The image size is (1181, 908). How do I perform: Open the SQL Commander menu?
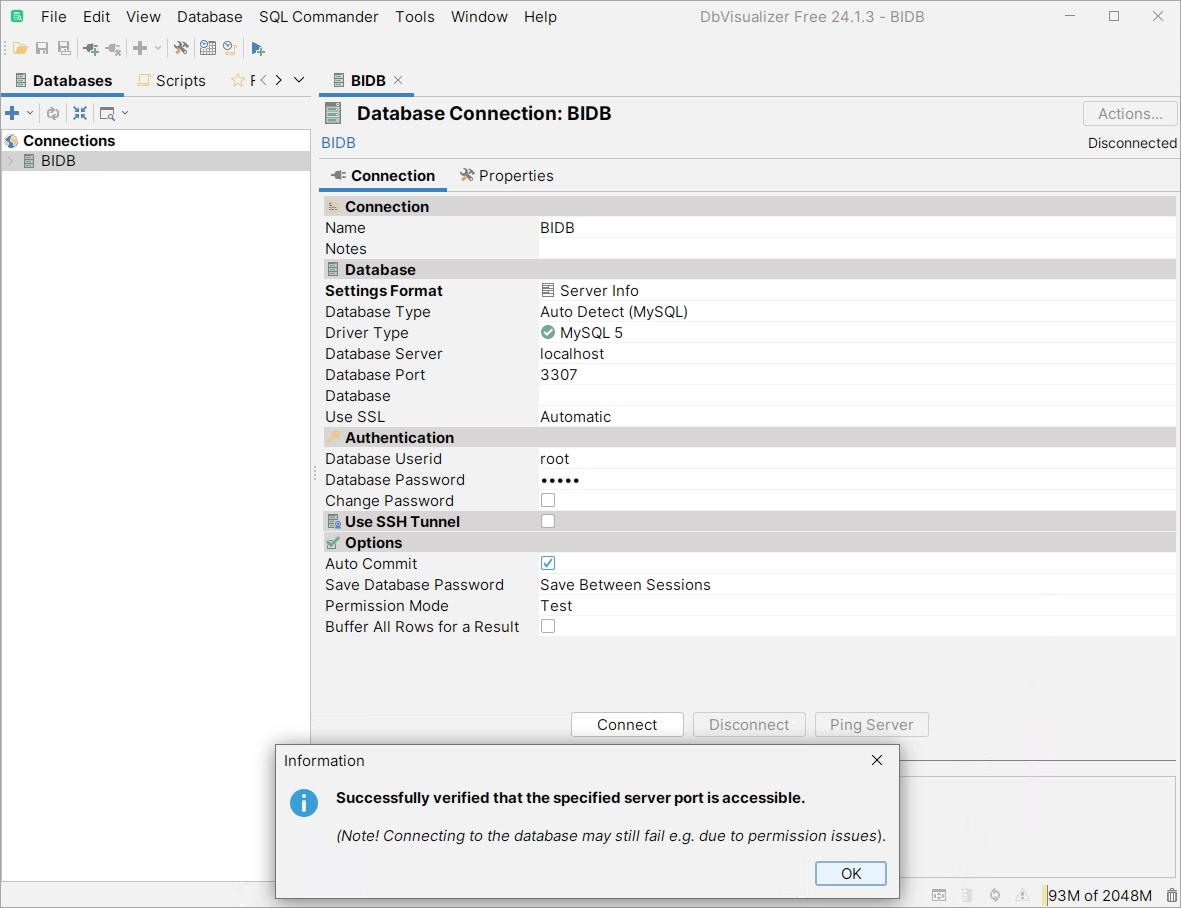(x=318, y=17)
